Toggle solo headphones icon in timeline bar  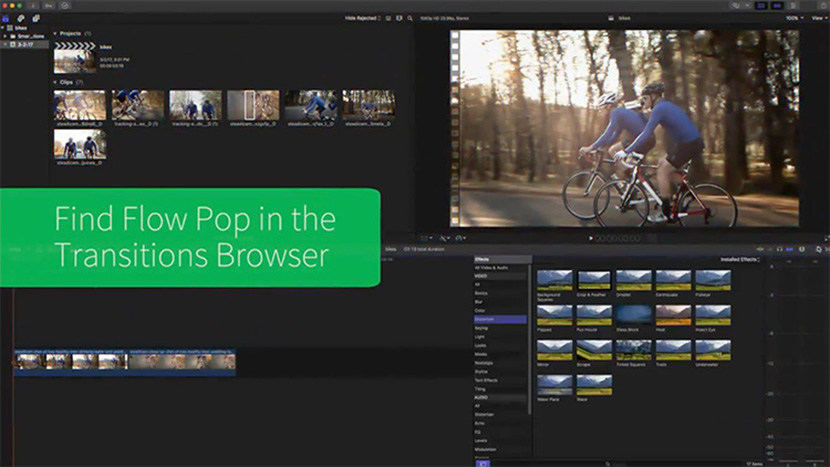(x=780, y=249)
